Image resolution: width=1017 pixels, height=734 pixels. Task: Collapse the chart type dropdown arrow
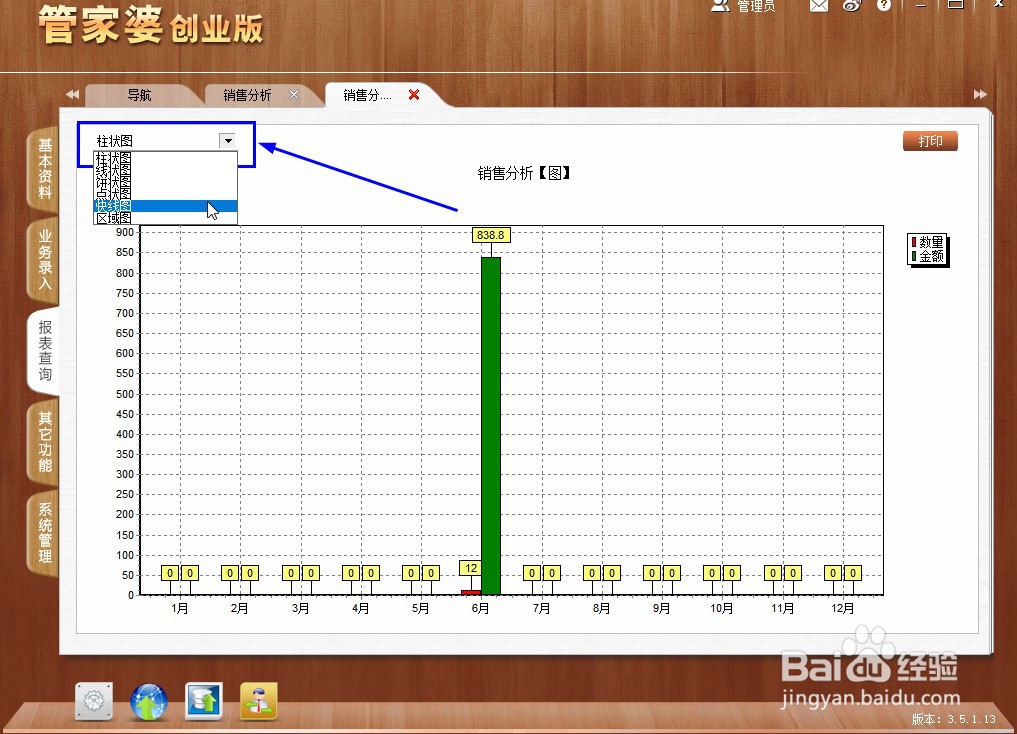(228, 141)
